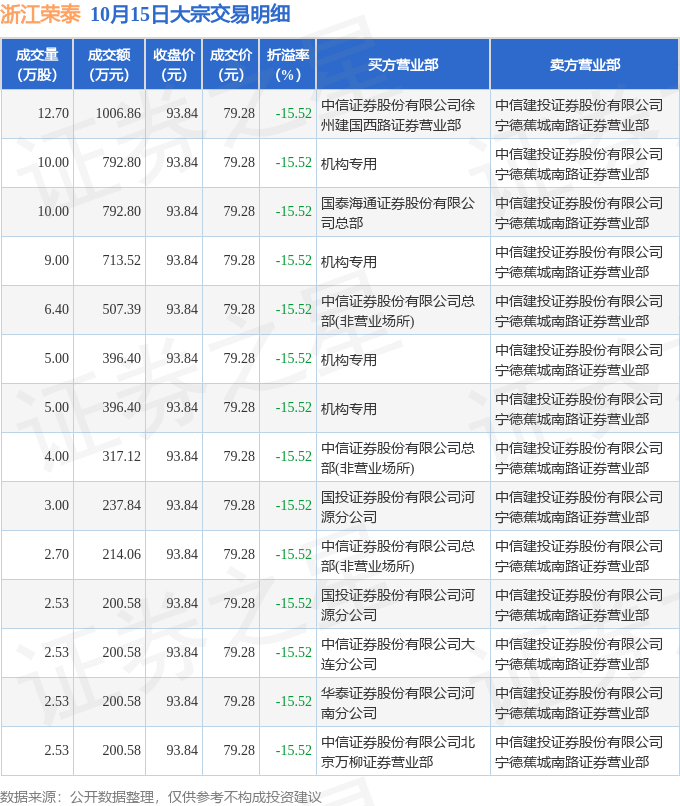Select the 成交价(元) column header
Image resolution: width=680 pixels, height=806 pixels.
click(231, 64)
